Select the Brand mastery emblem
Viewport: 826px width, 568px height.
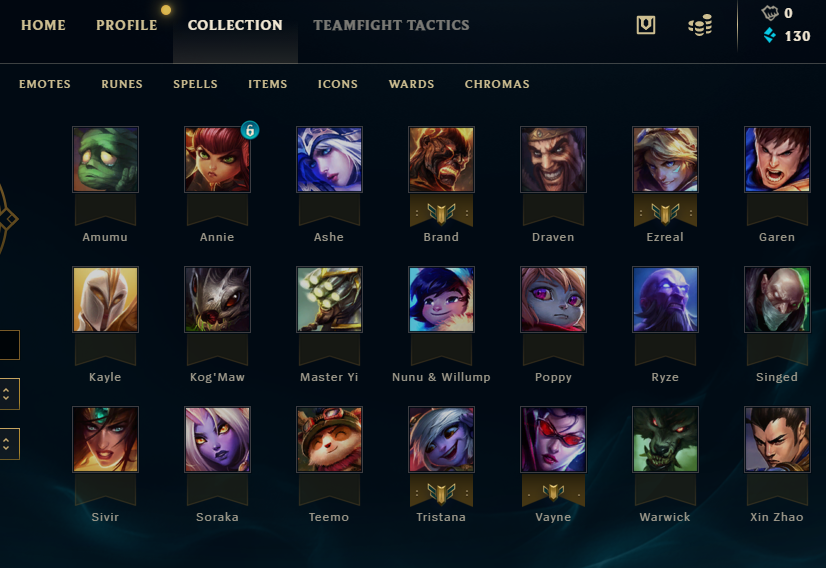[441, 212]
